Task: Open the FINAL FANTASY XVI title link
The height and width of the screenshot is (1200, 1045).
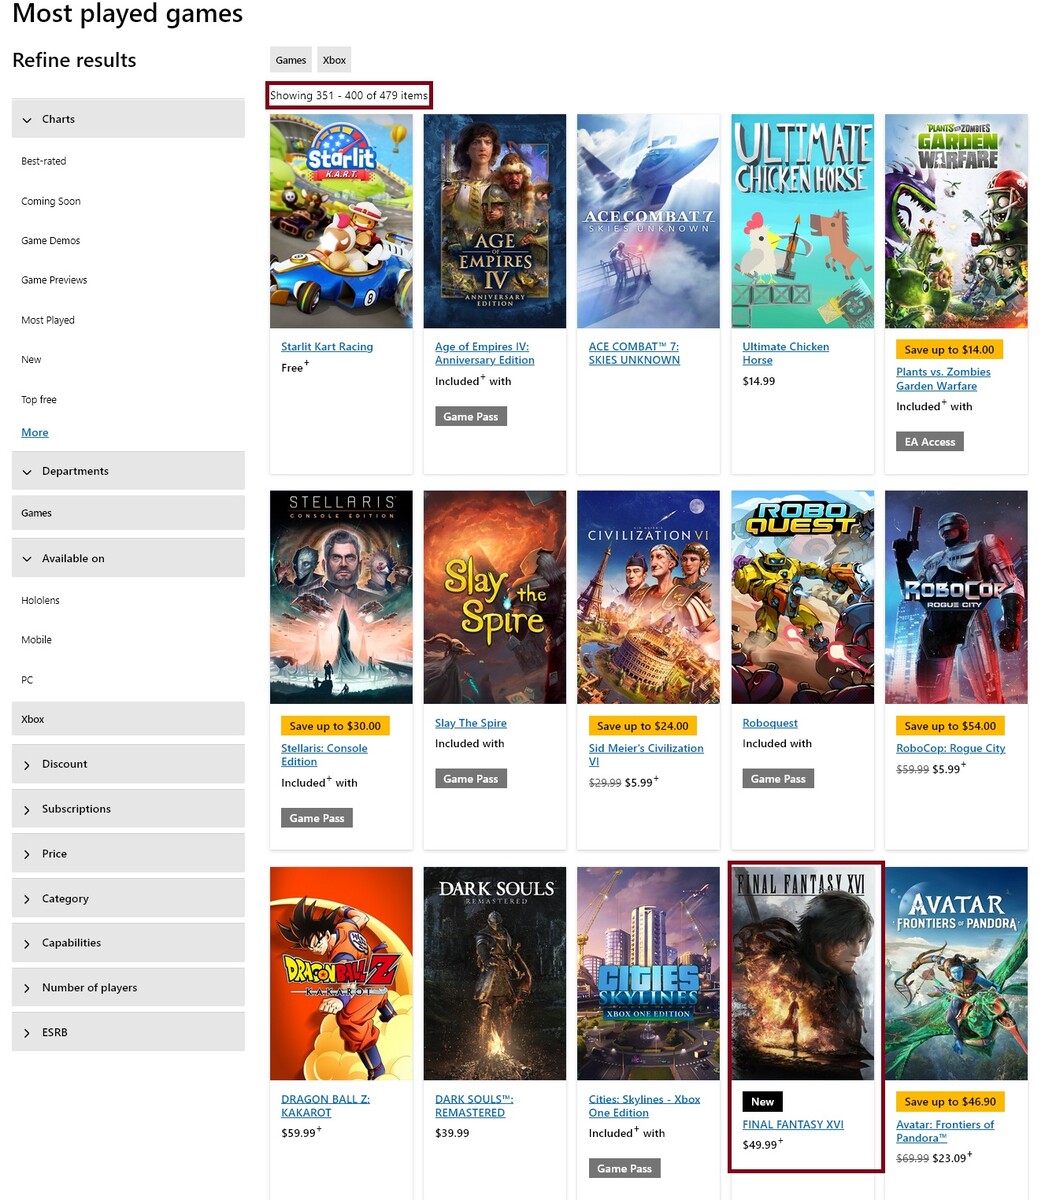Action: [x=793, y=1124]
